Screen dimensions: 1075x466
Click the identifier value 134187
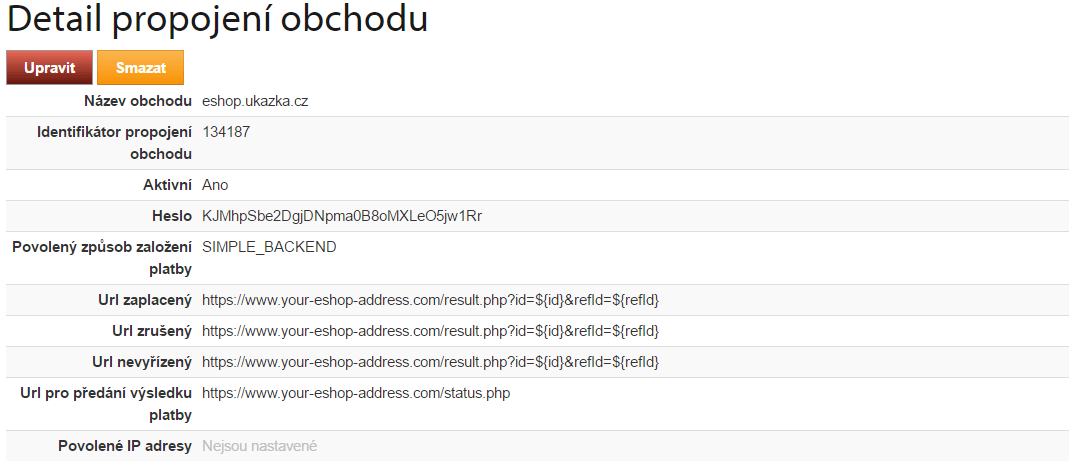[x=226, y=132]
